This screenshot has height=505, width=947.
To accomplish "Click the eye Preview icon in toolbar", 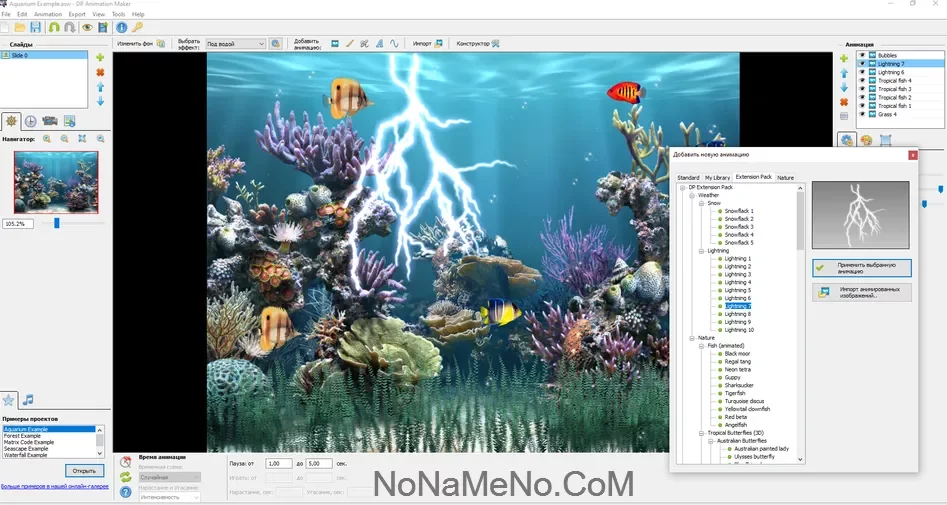I will [x=87, y=27].
